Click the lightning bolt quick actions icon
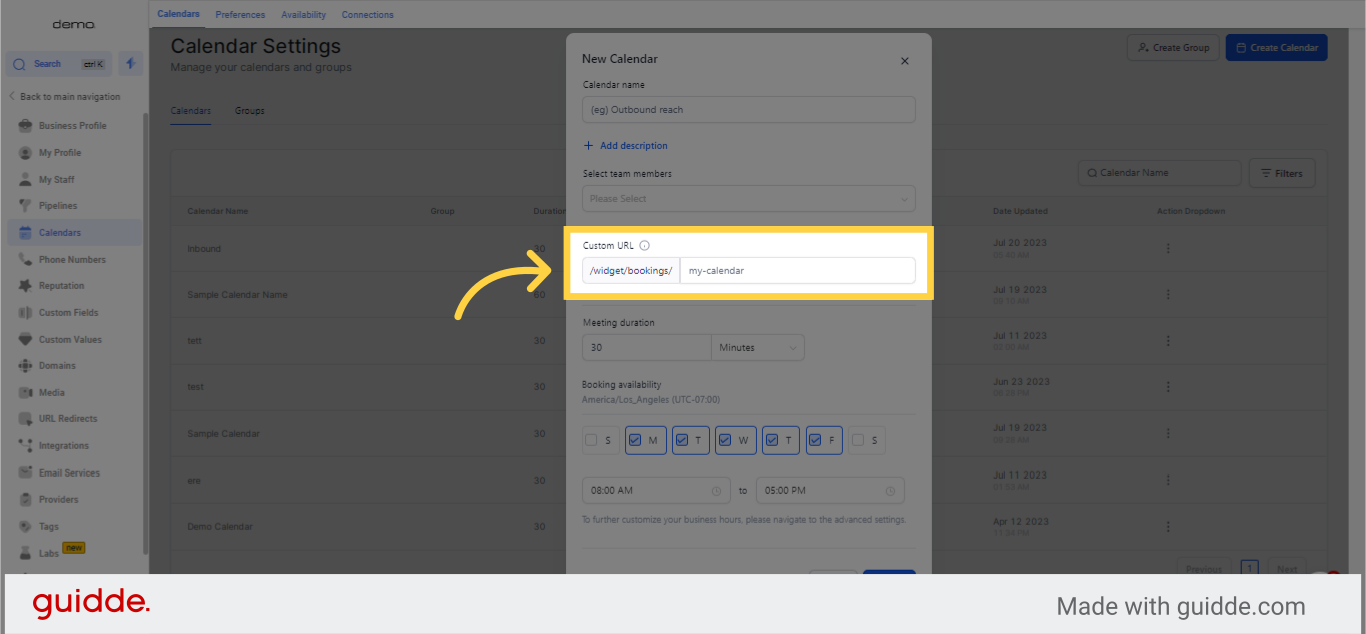This screenshot has width=1366, height=634. 130,64
